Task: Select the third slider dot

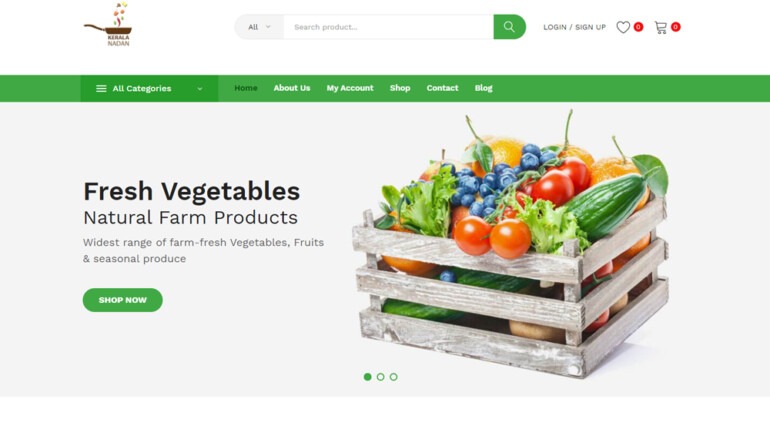Action: [x=393, y=377]
